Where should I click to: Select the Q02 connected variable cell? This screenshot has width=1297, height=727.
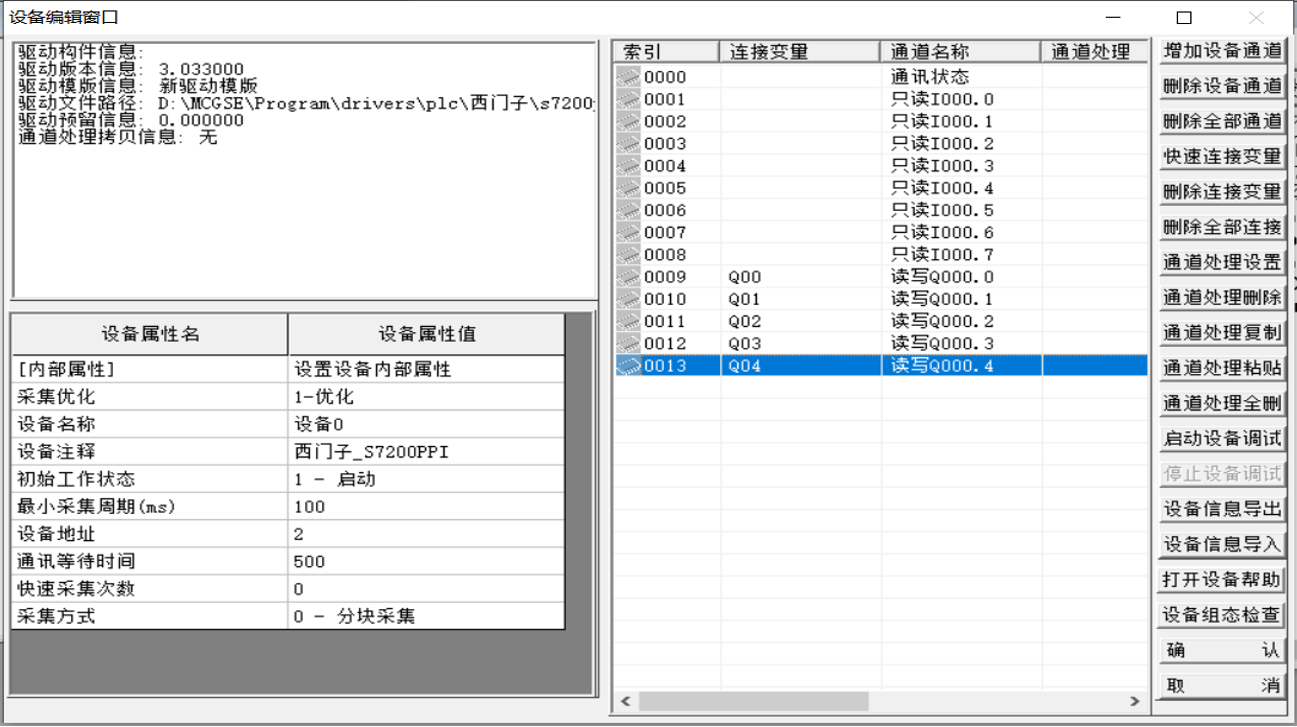tap(800, 321)
